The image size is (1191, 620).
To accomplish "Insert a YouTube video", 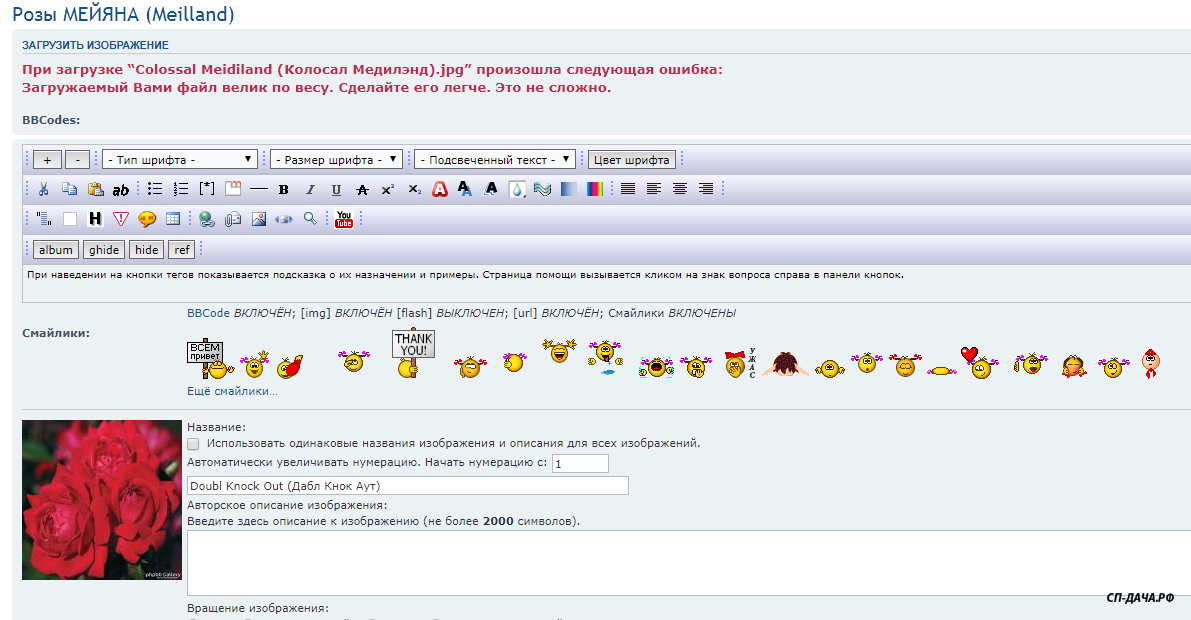I will [344, 219].
